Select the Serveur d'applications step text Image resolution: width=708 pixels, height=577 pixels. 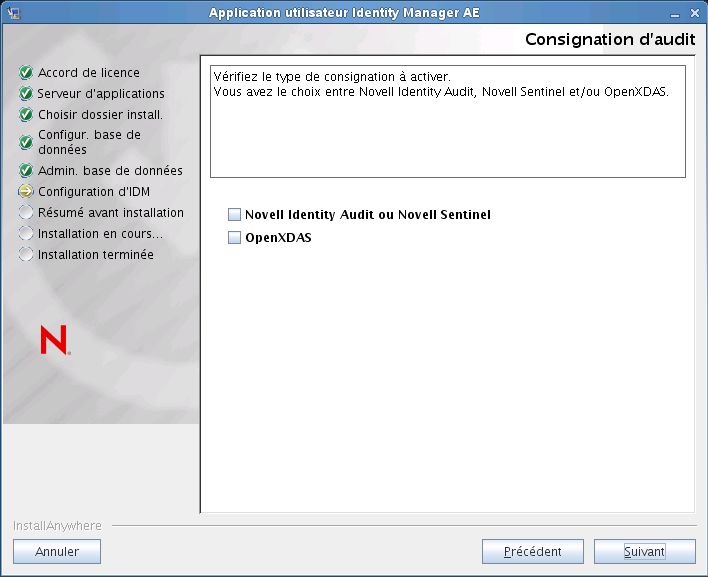pos(101,93)
